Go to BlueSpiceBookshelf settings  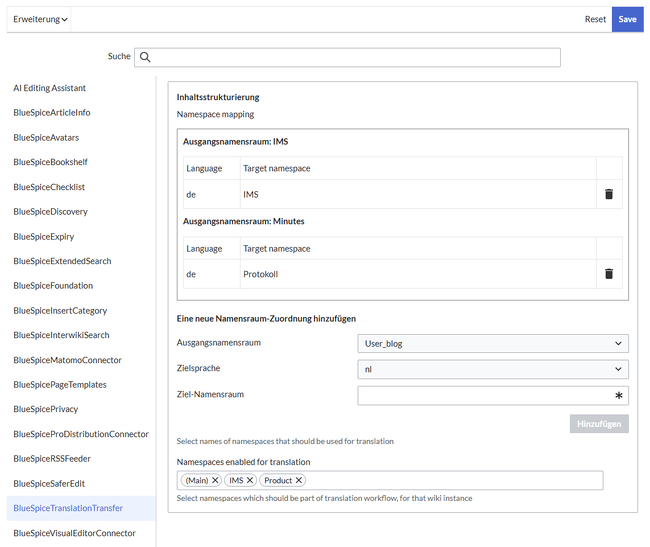pyautogui.click(x=50, y=162)
